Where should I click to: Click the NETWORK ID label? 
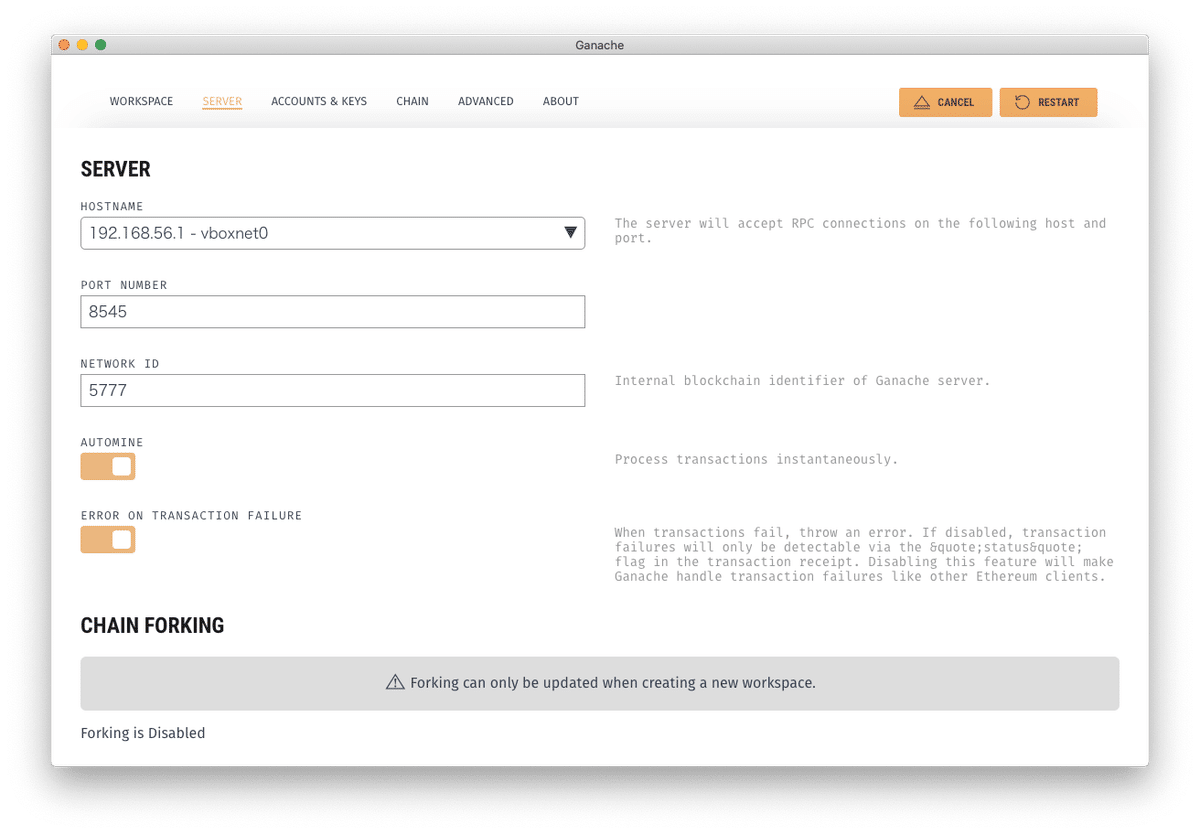tap(120, 364)
